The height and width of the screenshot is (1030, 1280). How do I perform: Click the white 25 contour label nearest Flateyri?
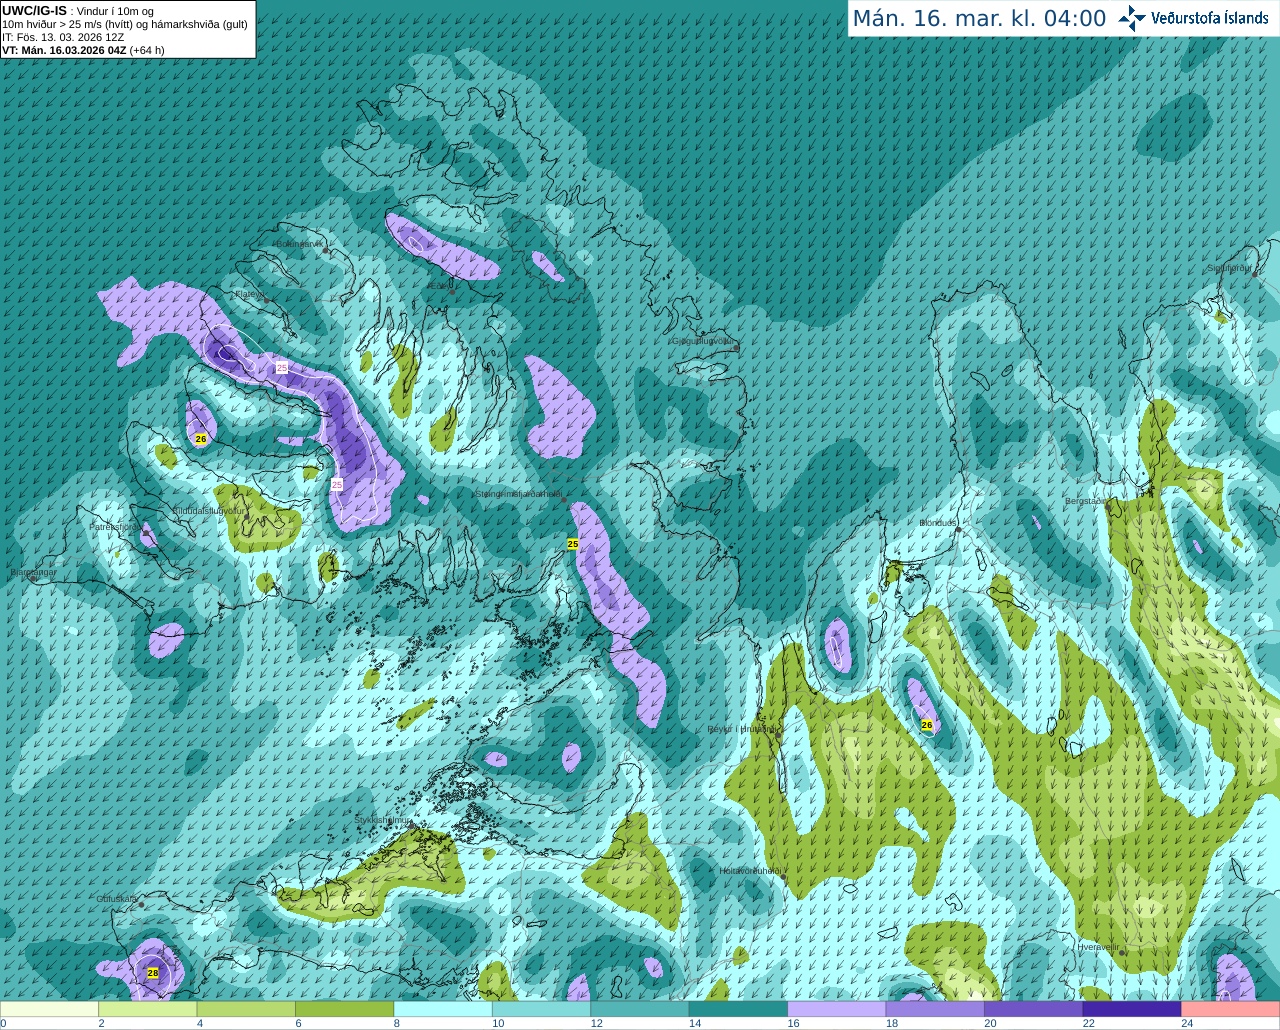(x=282, y=368)
